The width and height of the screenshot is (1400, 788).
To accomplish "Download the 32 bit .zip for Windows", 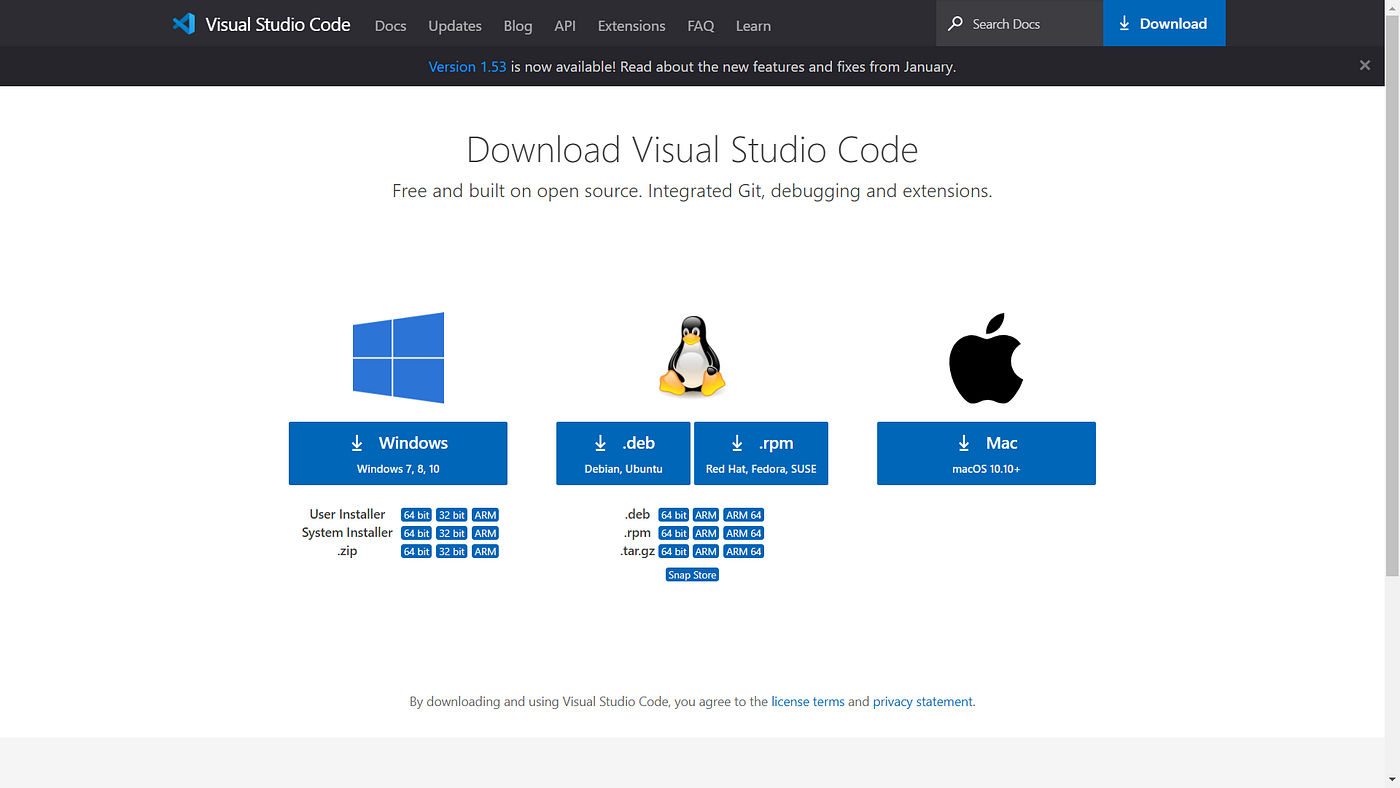I will [x=451, y=551].
